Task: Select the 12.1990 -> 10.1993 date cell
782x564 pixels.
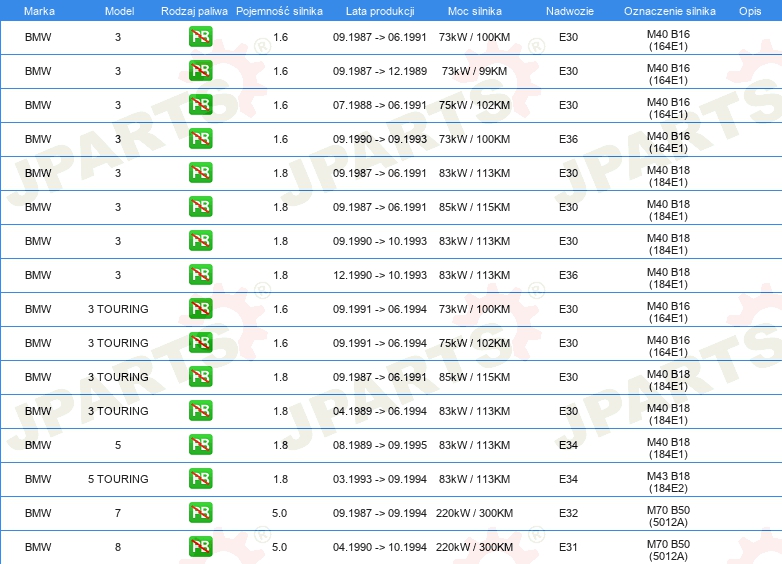Action: (x=380, y=275)
